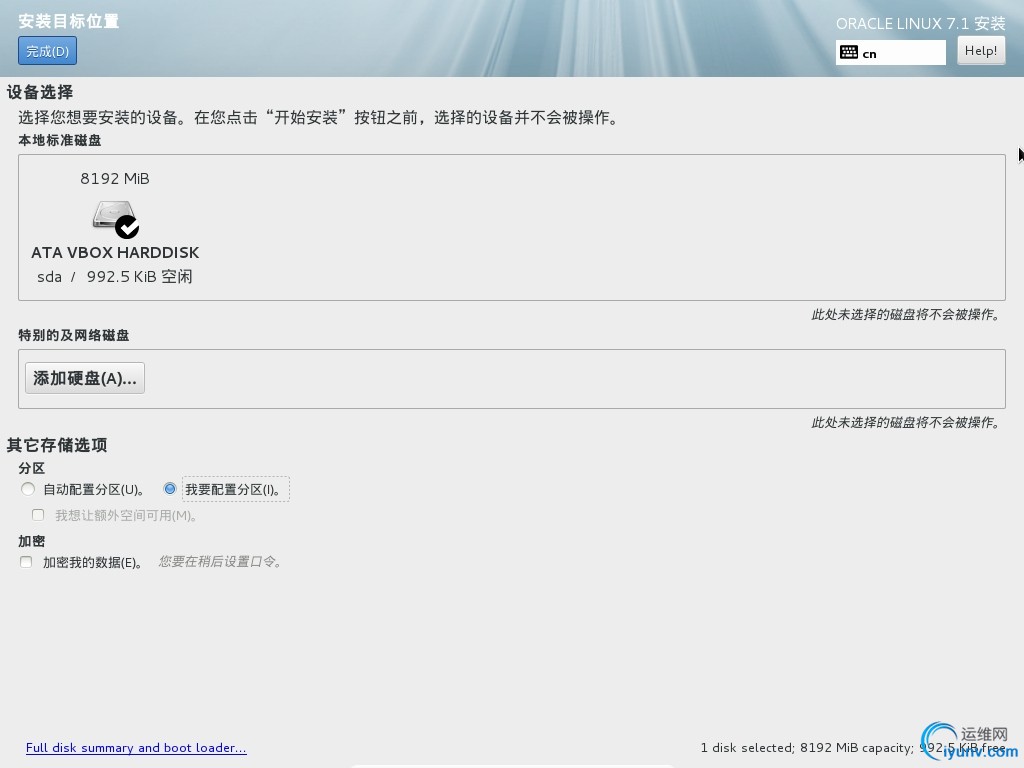Click the 您要在稍后设置口令 hint text
1024x768 pixels.
pyautogui.click(x=220, y=562)
